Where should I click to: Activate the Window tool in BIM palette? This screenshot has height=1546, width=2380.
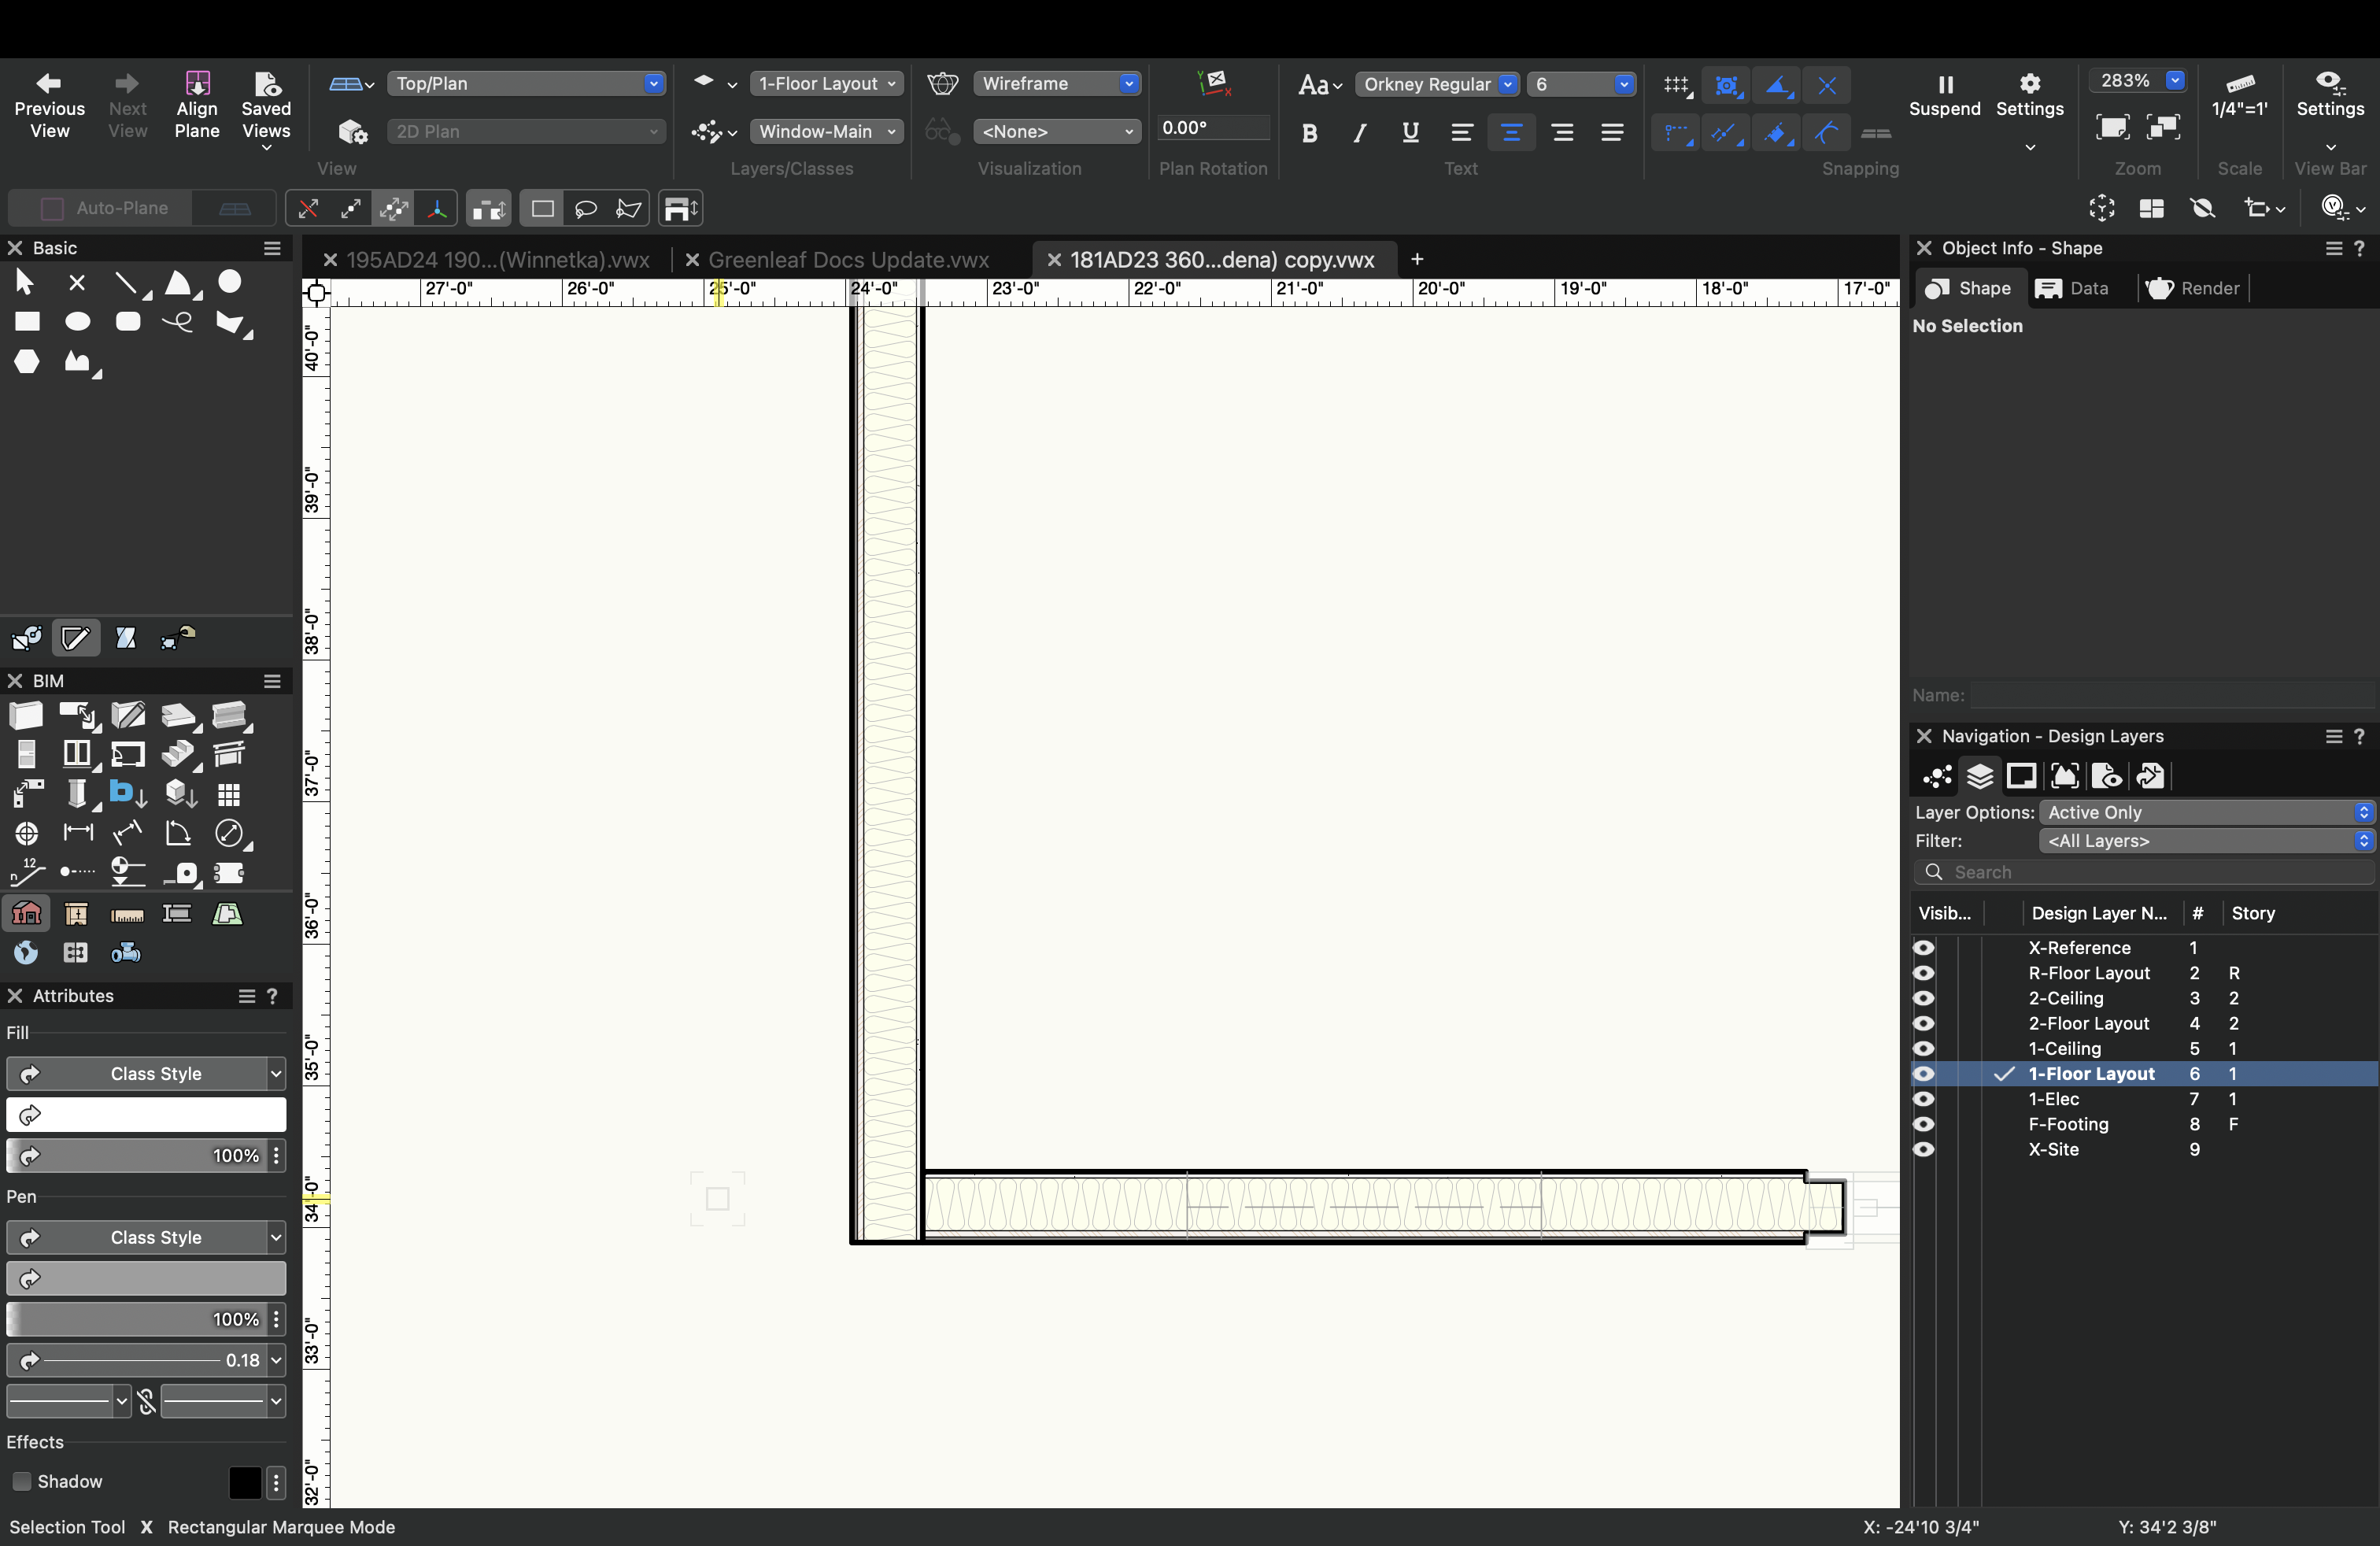click(x=78, y=754)
